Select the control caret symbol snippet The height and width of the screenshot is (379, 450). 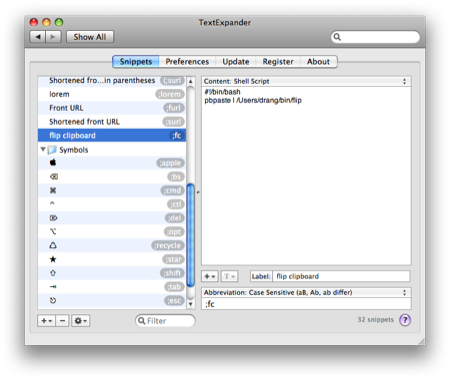click(112, 204)
